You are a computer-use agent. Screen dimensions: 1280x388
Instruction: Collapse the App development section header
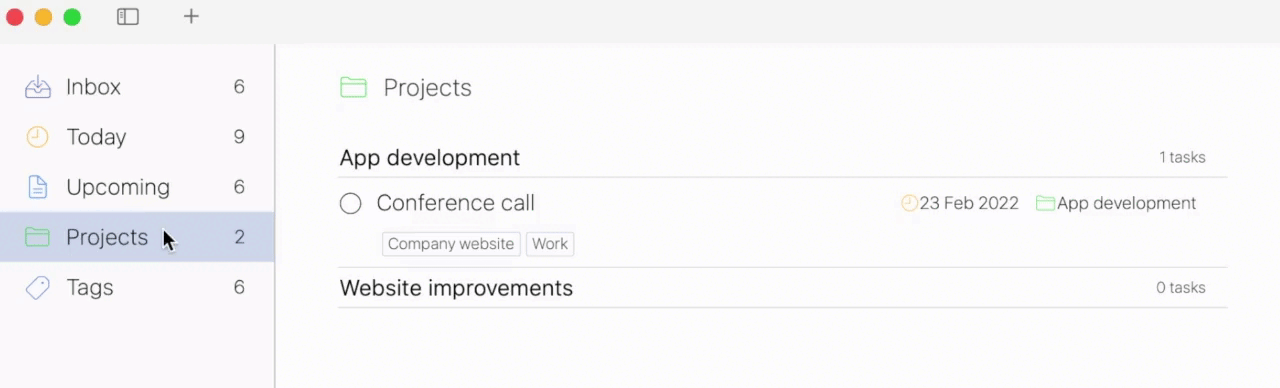783,158
